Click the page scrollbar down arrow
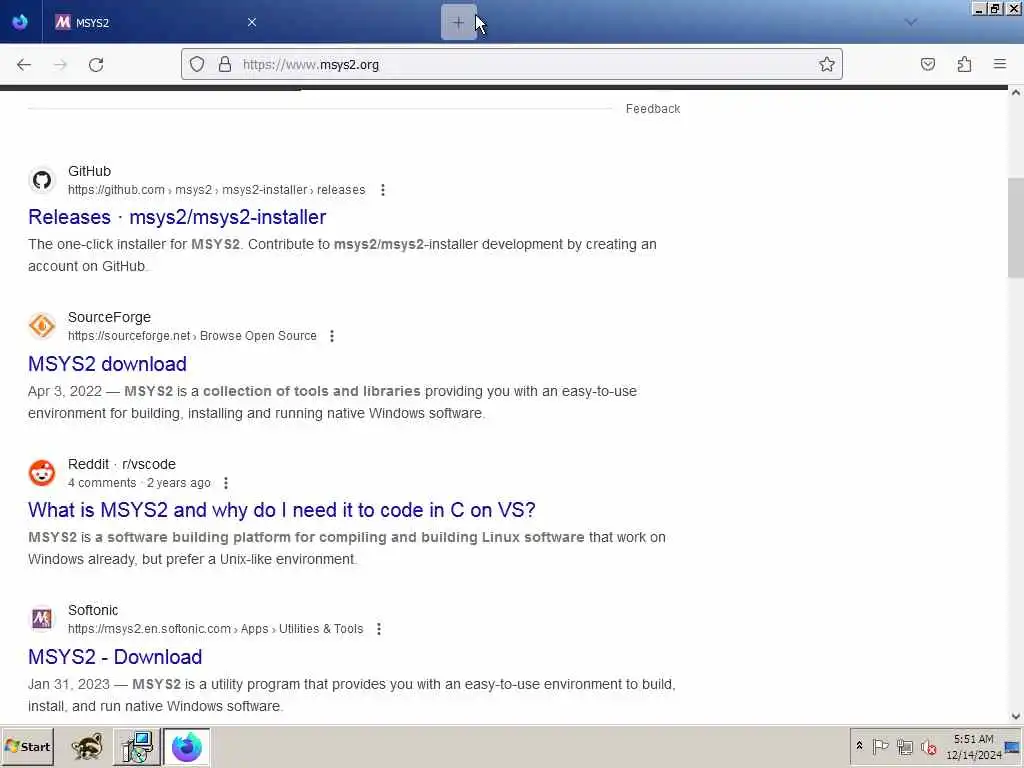 (1016, 716)
